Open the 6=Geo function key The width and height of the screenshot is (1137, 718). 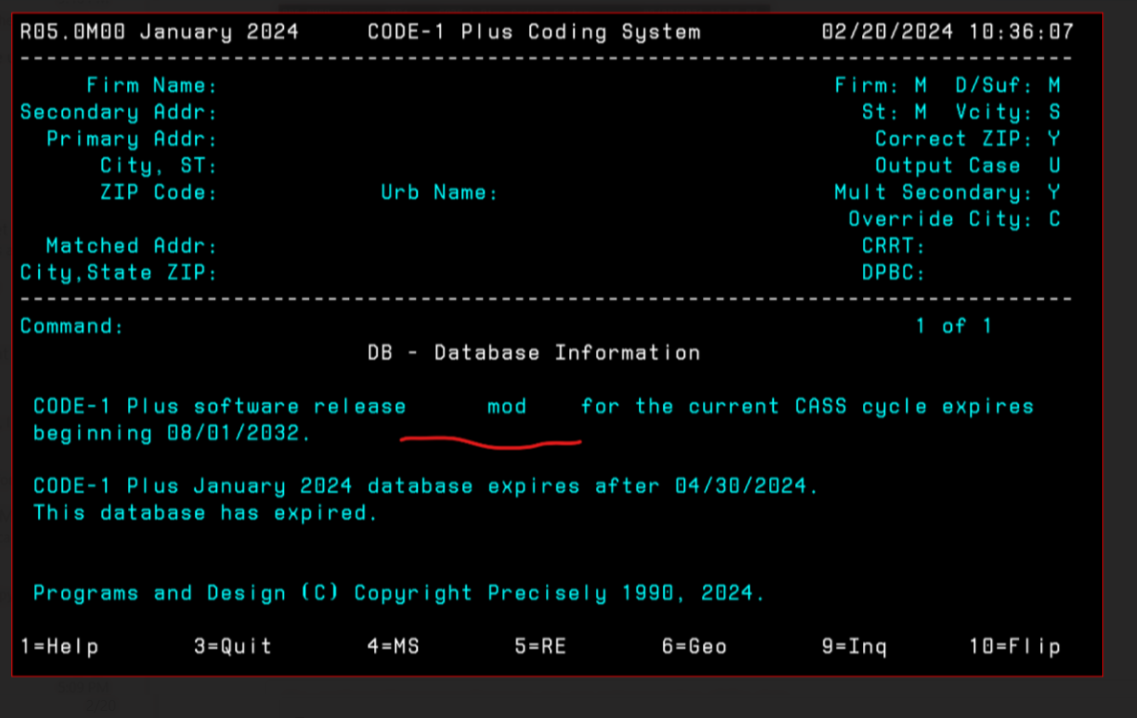tap(694, 646)
